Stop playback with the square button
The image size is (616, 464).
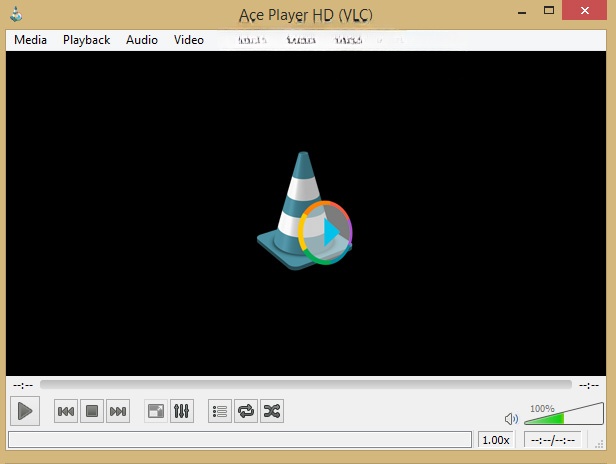click(x=92, y=411)
